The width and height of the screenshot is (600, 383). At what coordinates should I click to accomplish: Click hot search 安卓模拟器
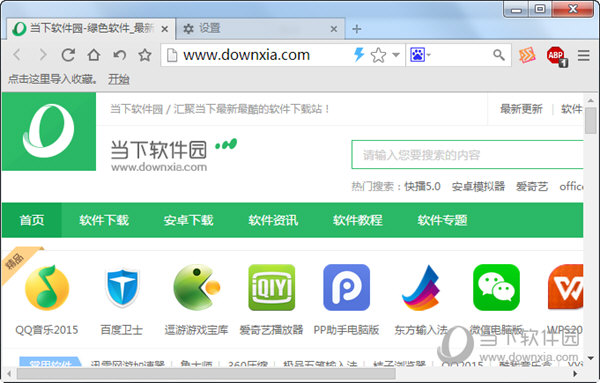pyautogui.click(x=478, y=186)
